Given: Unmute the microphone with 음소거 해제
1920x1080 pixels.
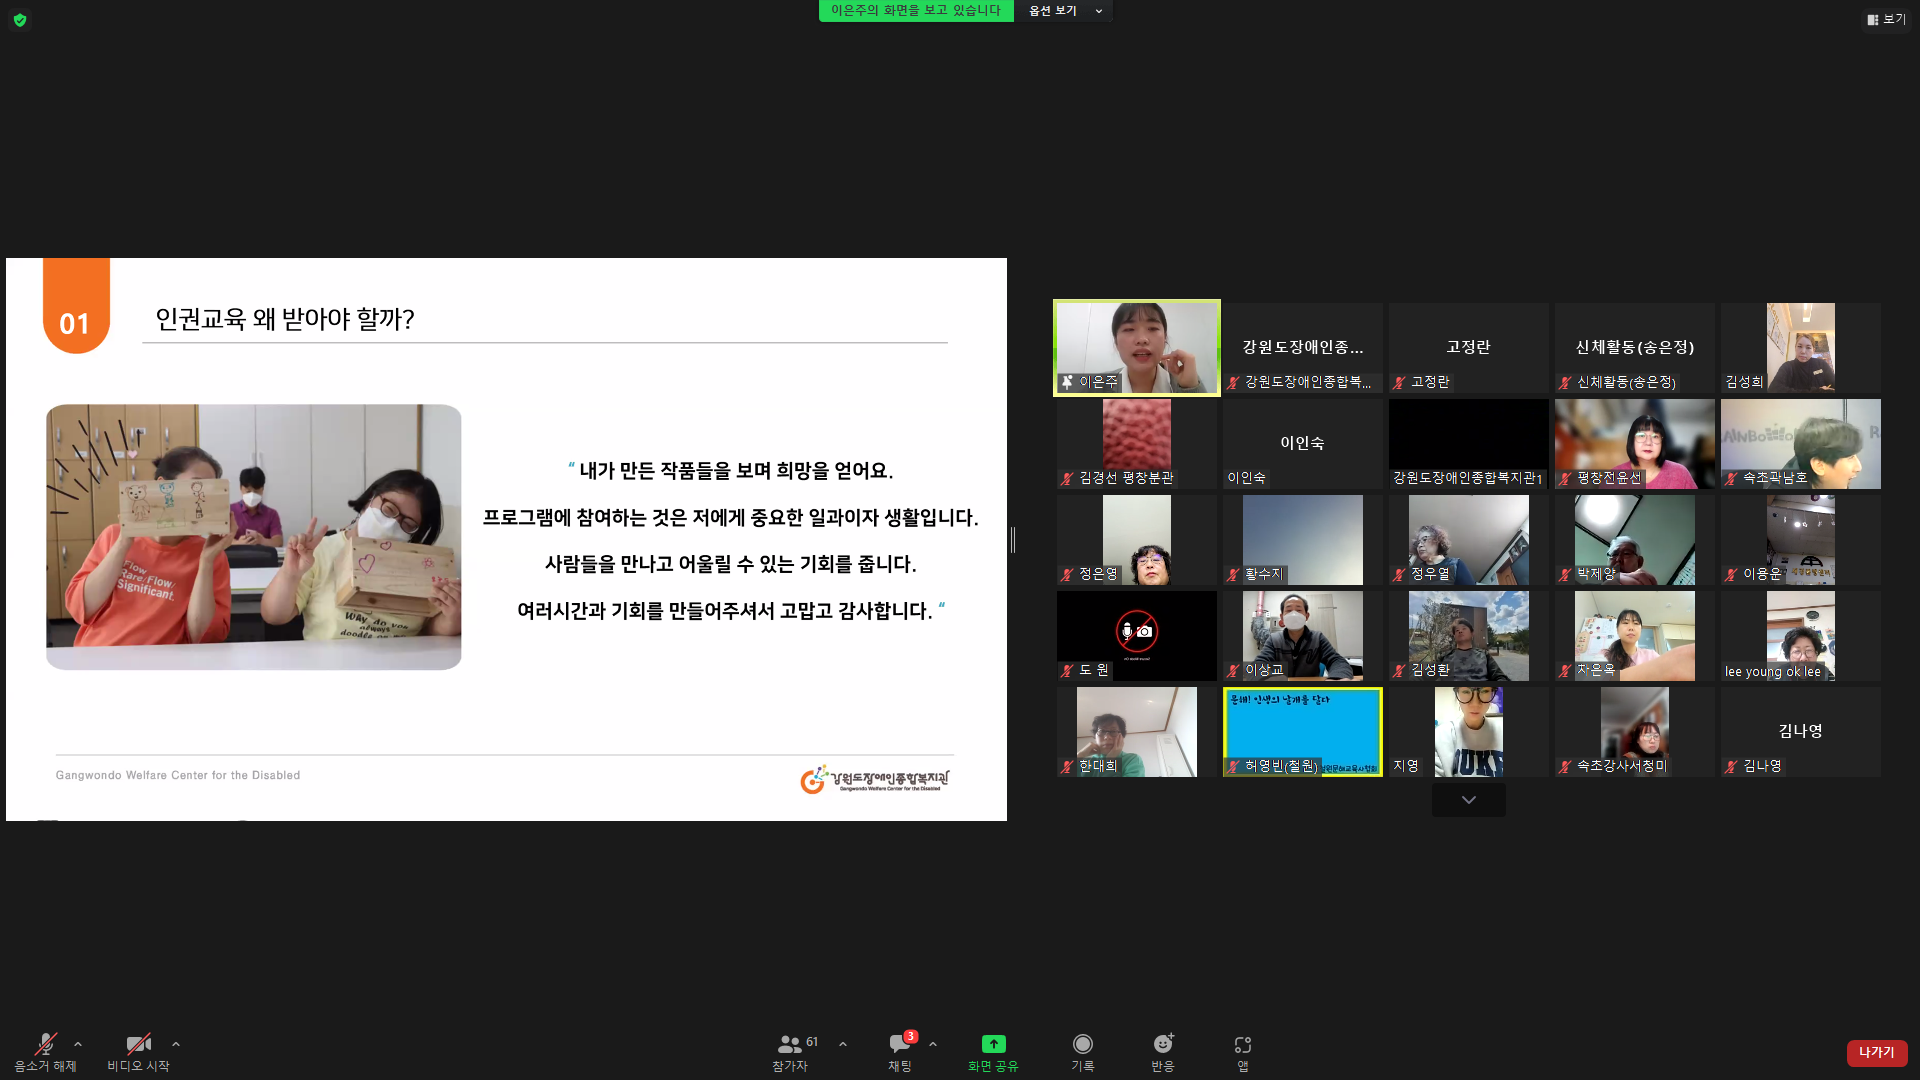Looking at the screenshot, I should tap(45, 1052).
